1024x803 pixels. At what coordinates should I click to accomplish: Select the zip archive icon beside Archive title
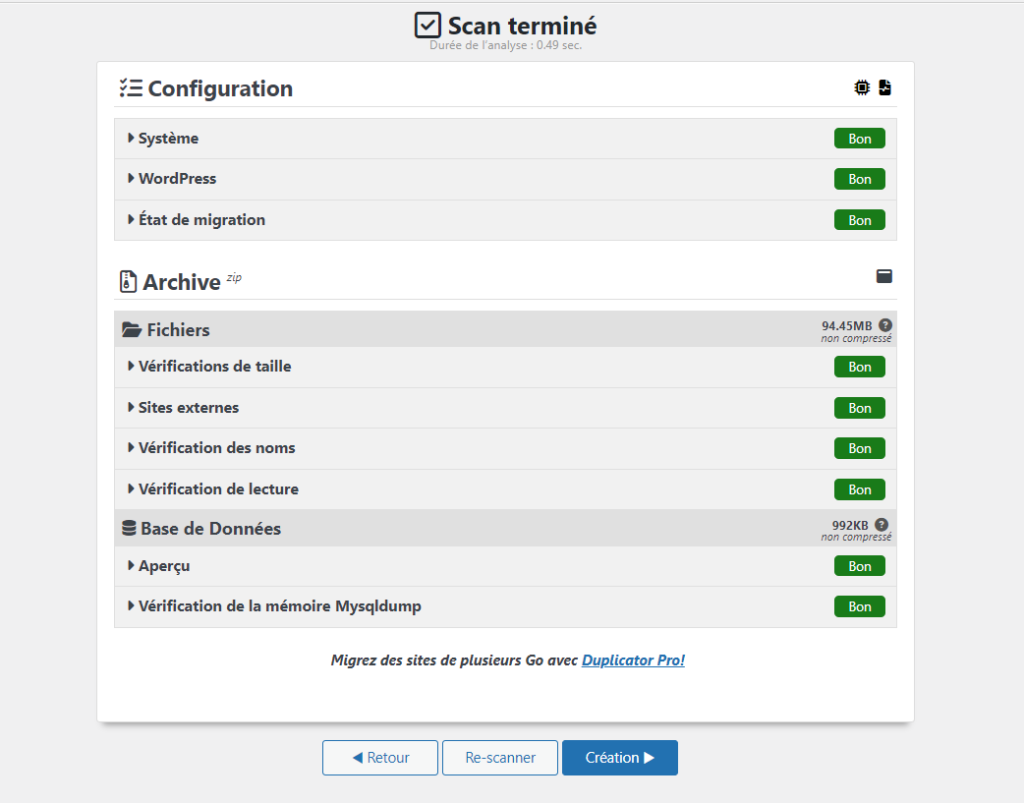(127, 281)
